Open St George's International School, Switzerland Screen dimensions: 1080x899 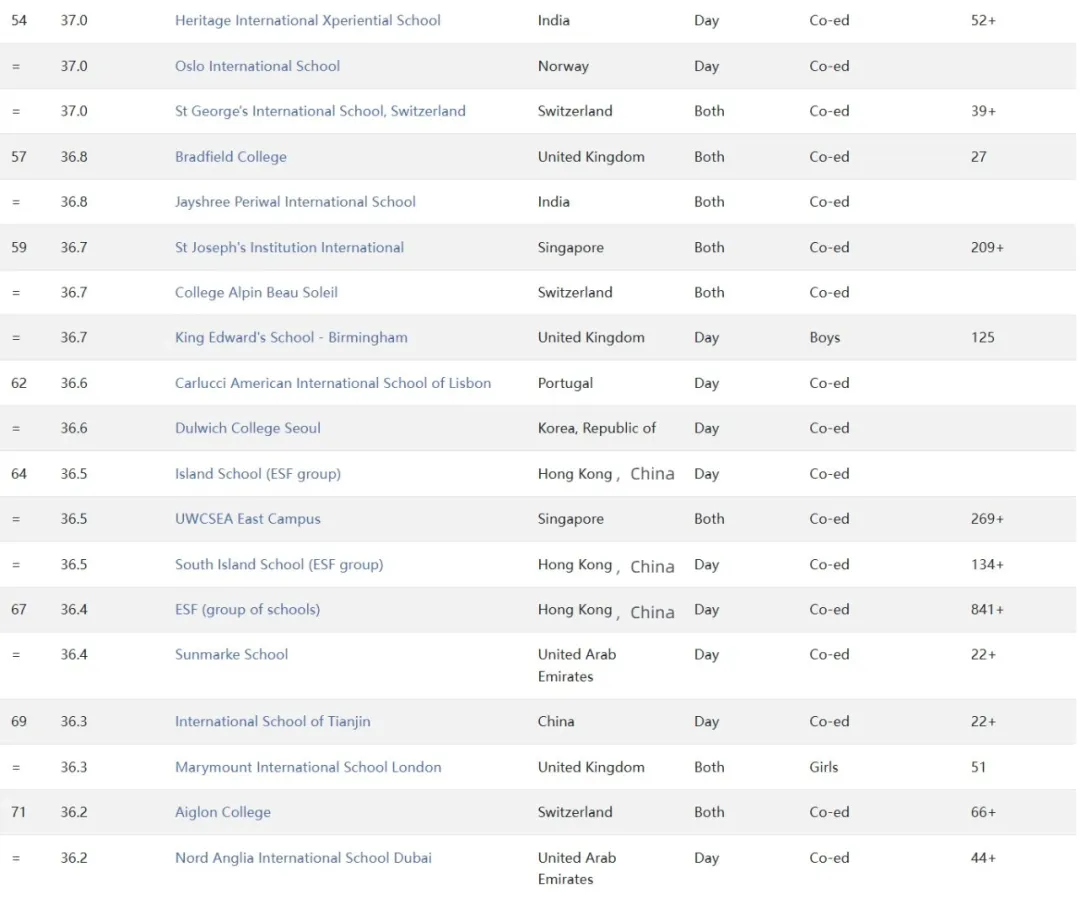coord(320,111)
